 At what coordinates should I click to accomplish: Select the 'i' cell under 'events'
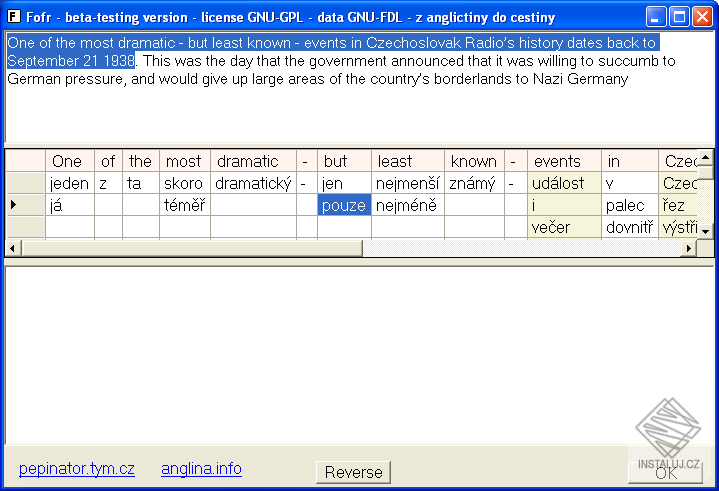point(564,205)
